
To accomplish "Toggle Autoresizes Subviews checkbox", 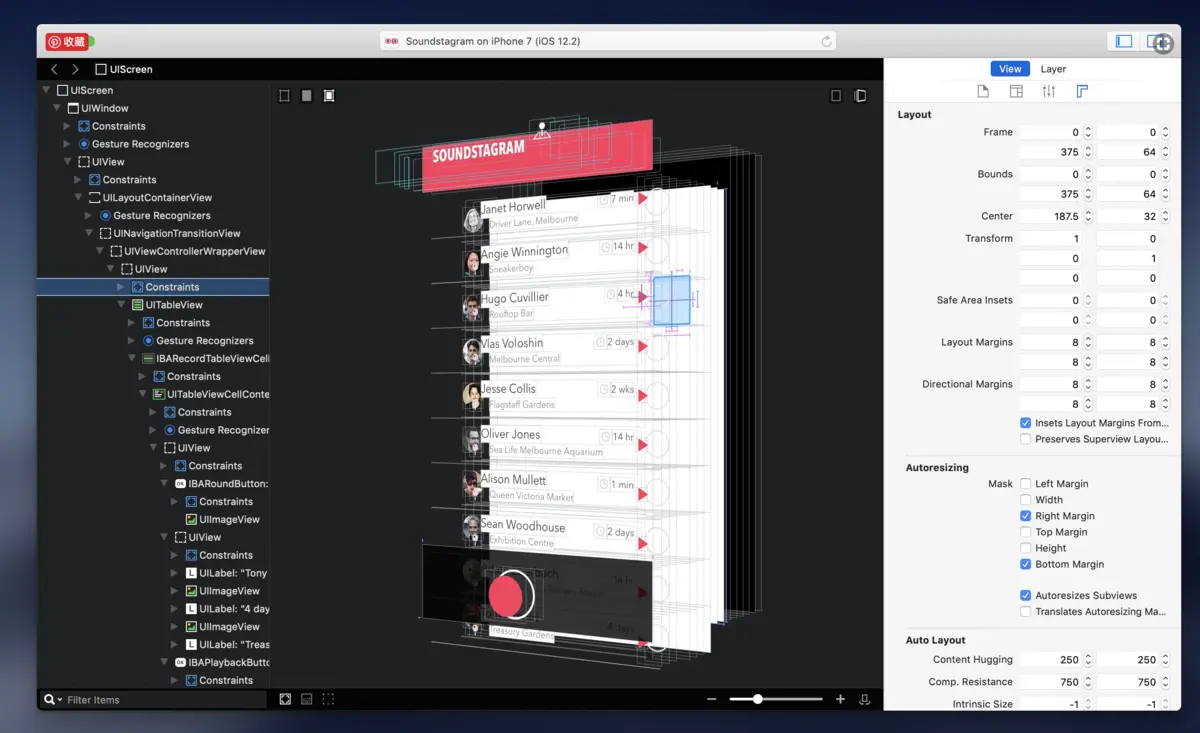I will [1025, 595].
